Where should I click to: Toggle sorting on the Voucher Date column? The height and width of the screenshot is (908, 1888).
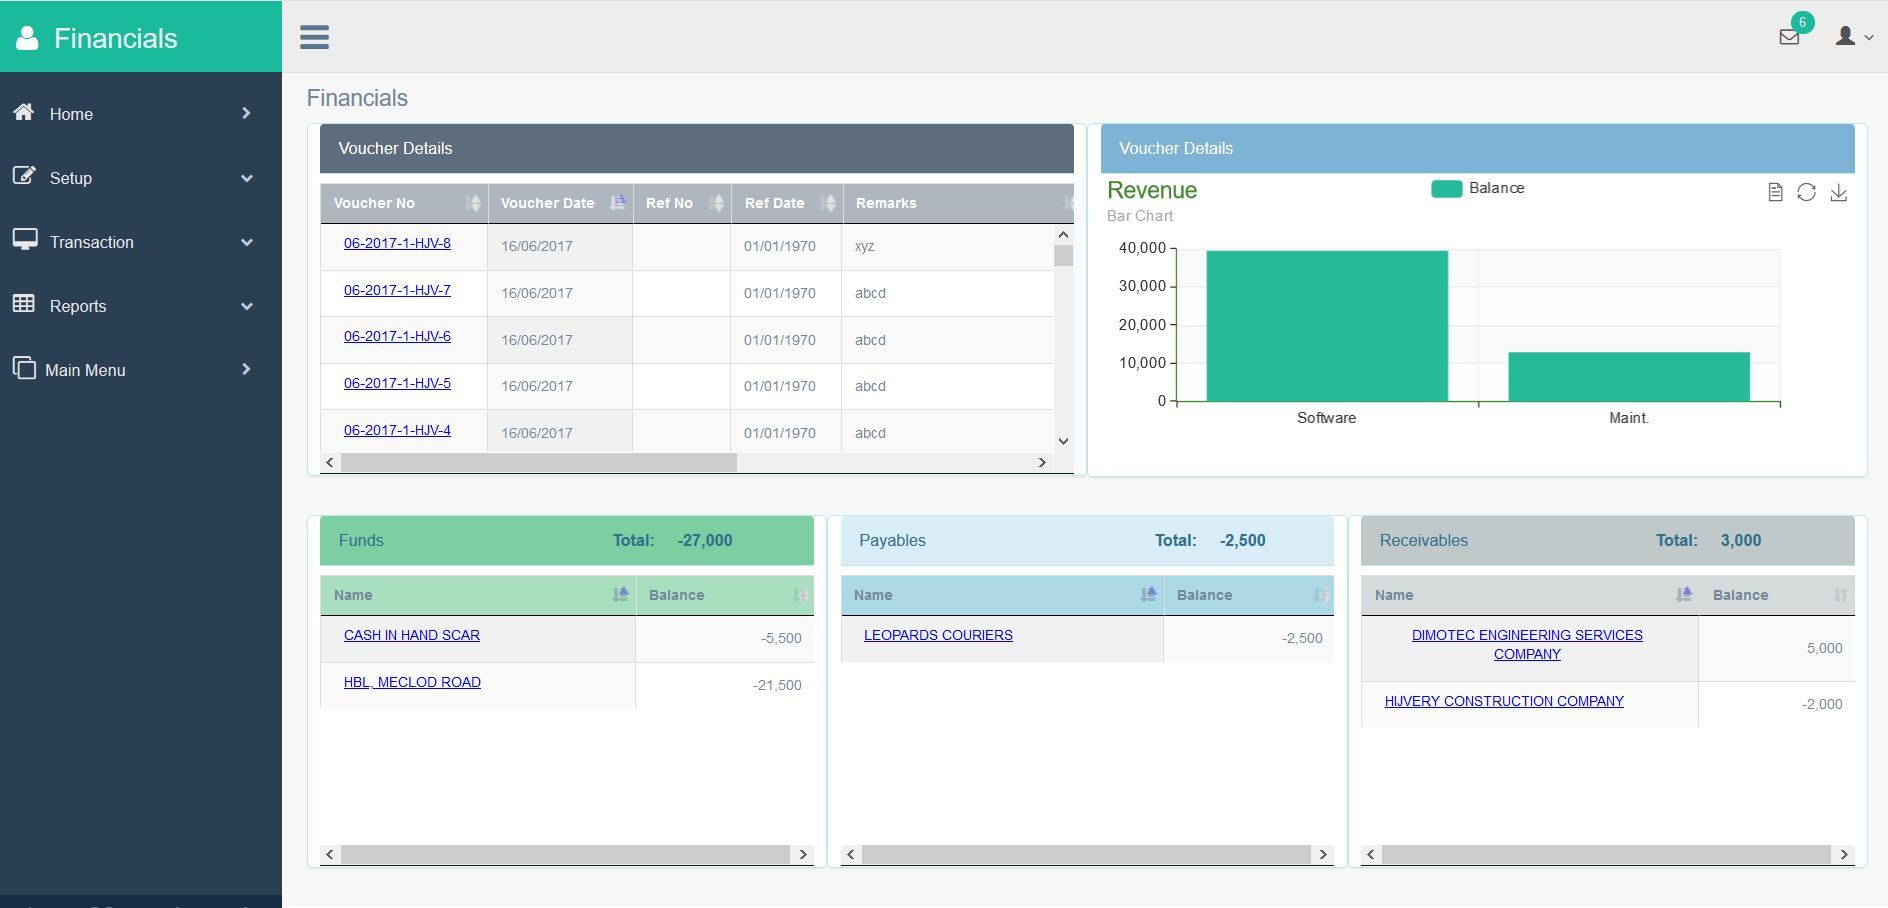coord(617,202)
